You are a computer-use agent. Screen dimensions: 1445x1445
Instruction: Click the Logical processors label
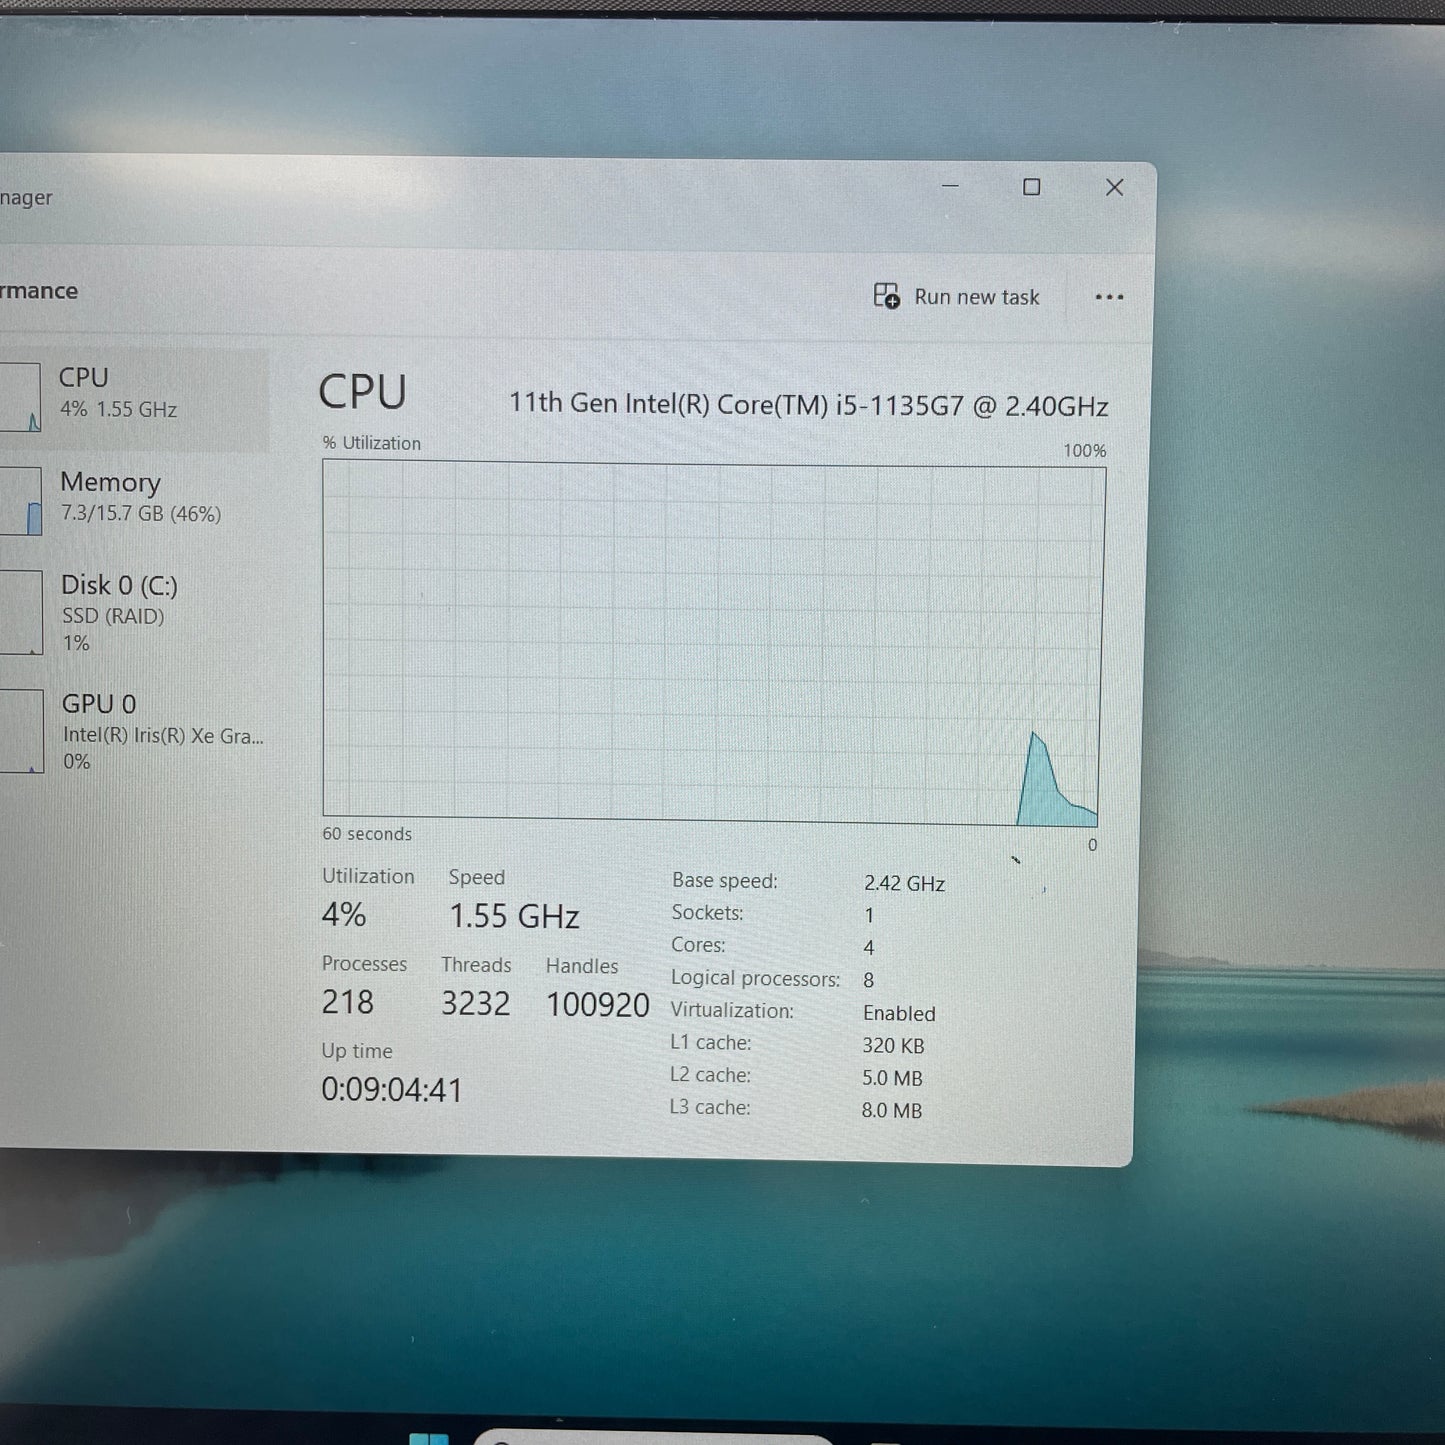755,978
